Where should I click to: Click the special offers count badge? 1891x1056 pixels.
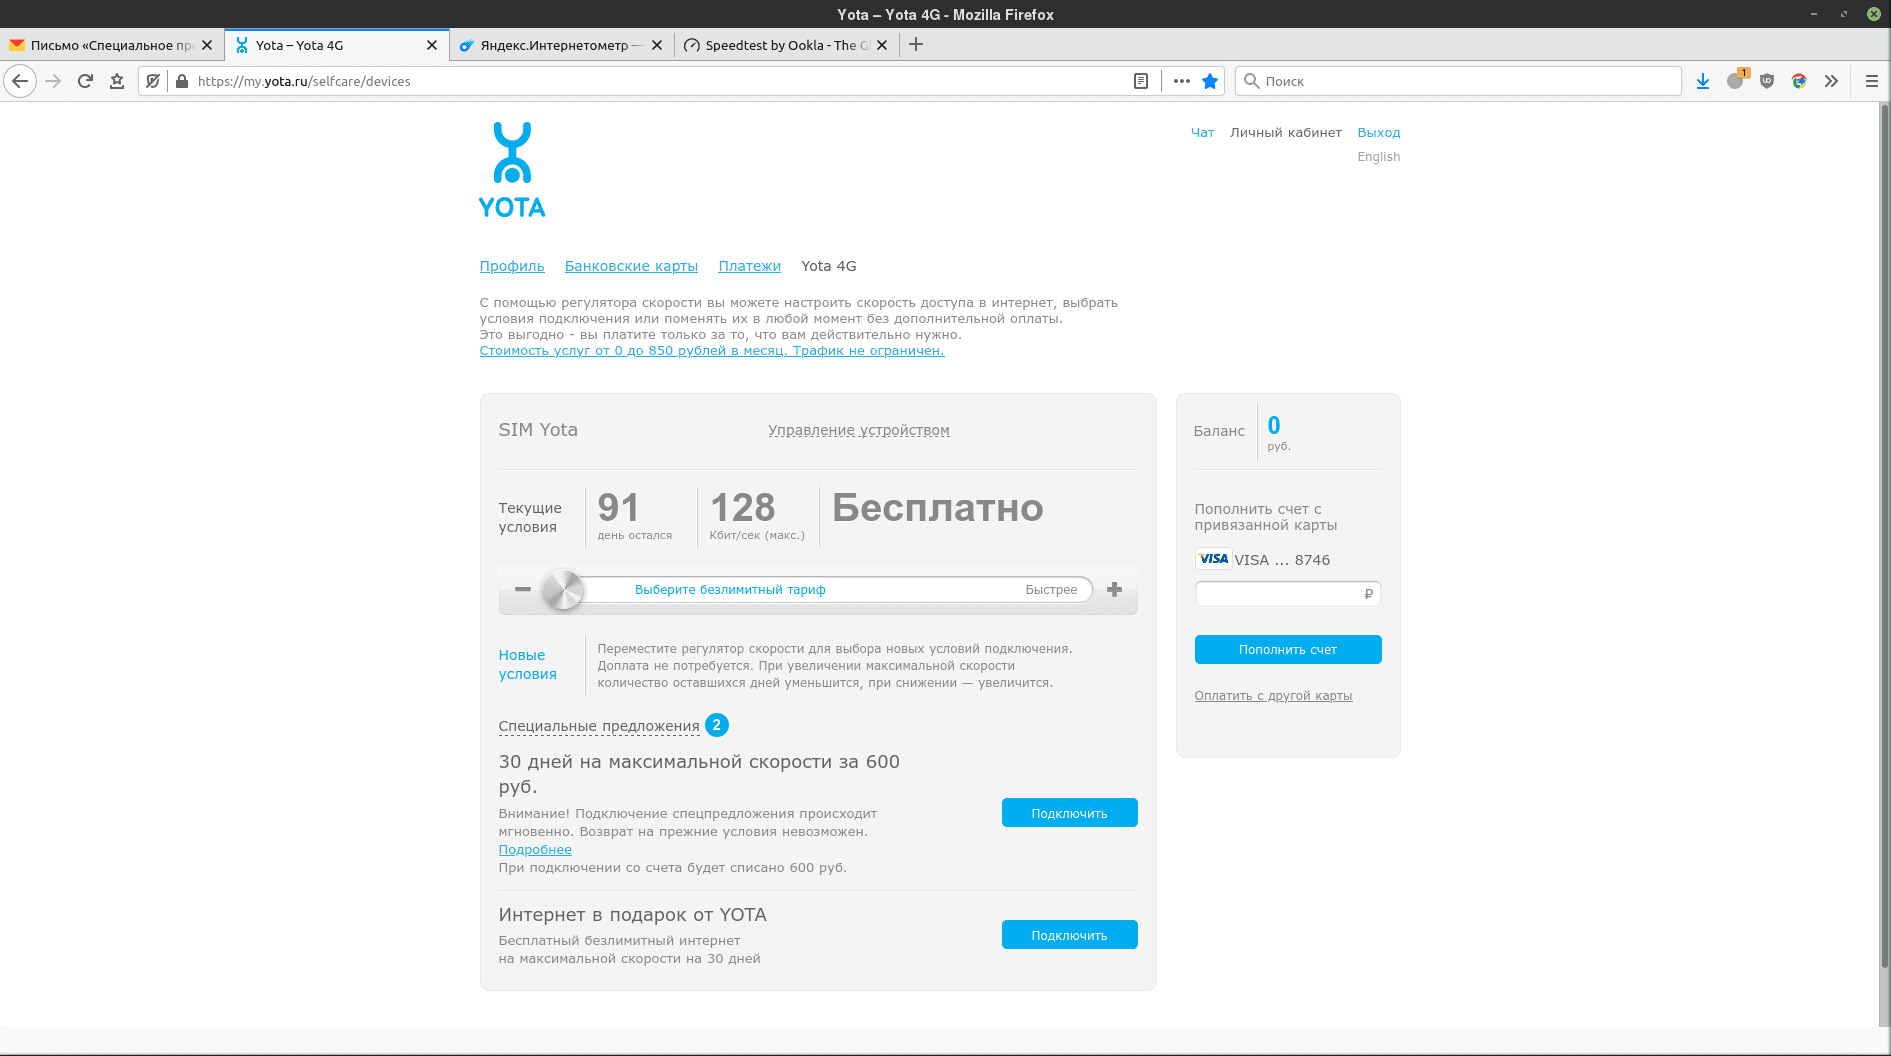pos(717,725)
